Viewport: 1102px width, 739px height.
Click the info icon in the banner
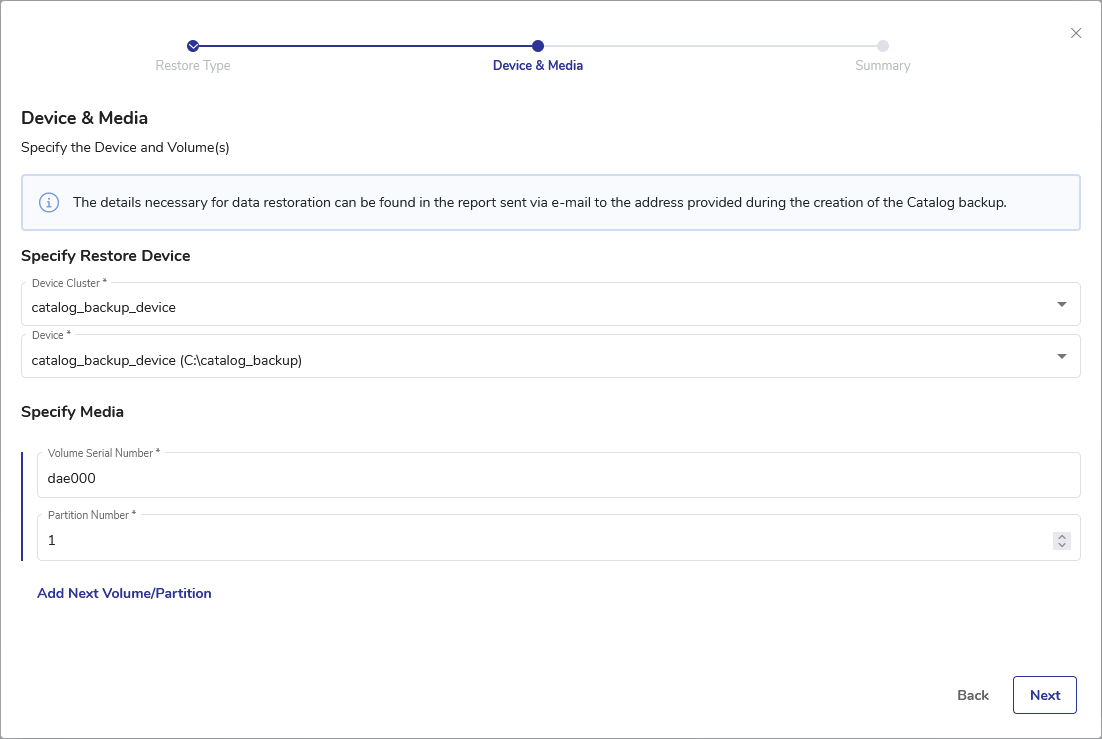point(49,203)
